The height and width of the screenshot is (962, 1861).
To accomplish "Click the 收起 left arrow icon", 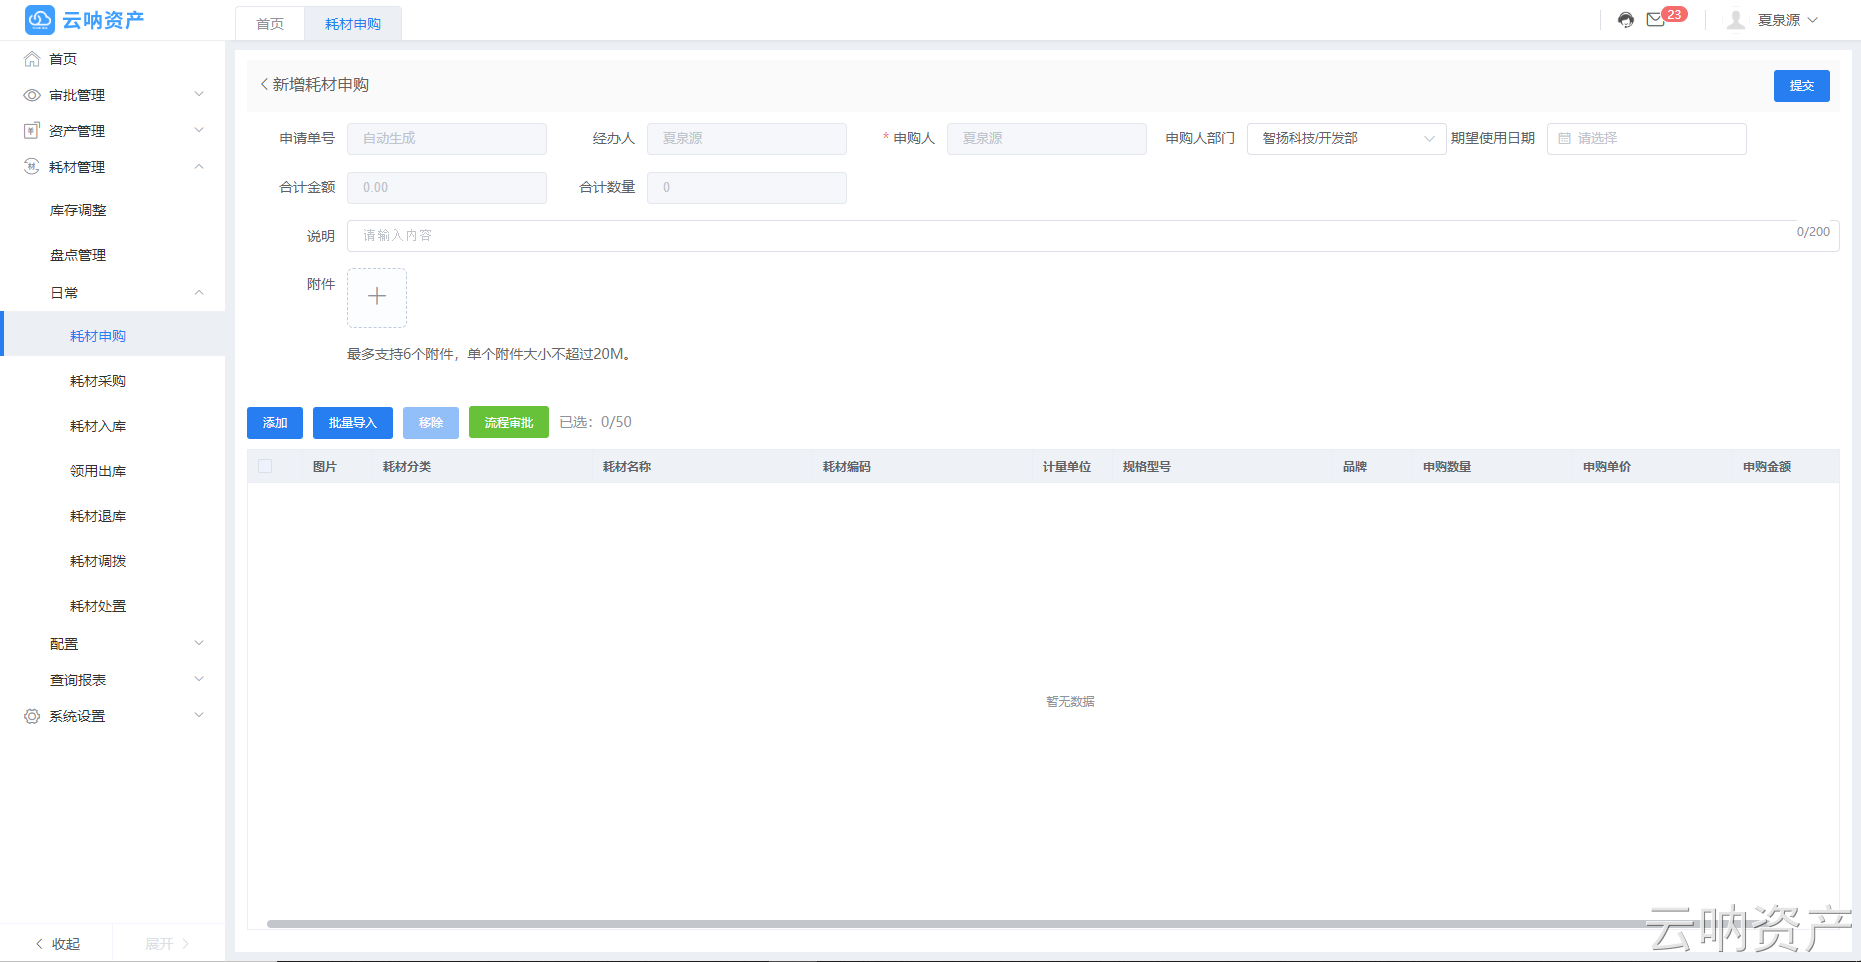I will click(x=39, y=943).
